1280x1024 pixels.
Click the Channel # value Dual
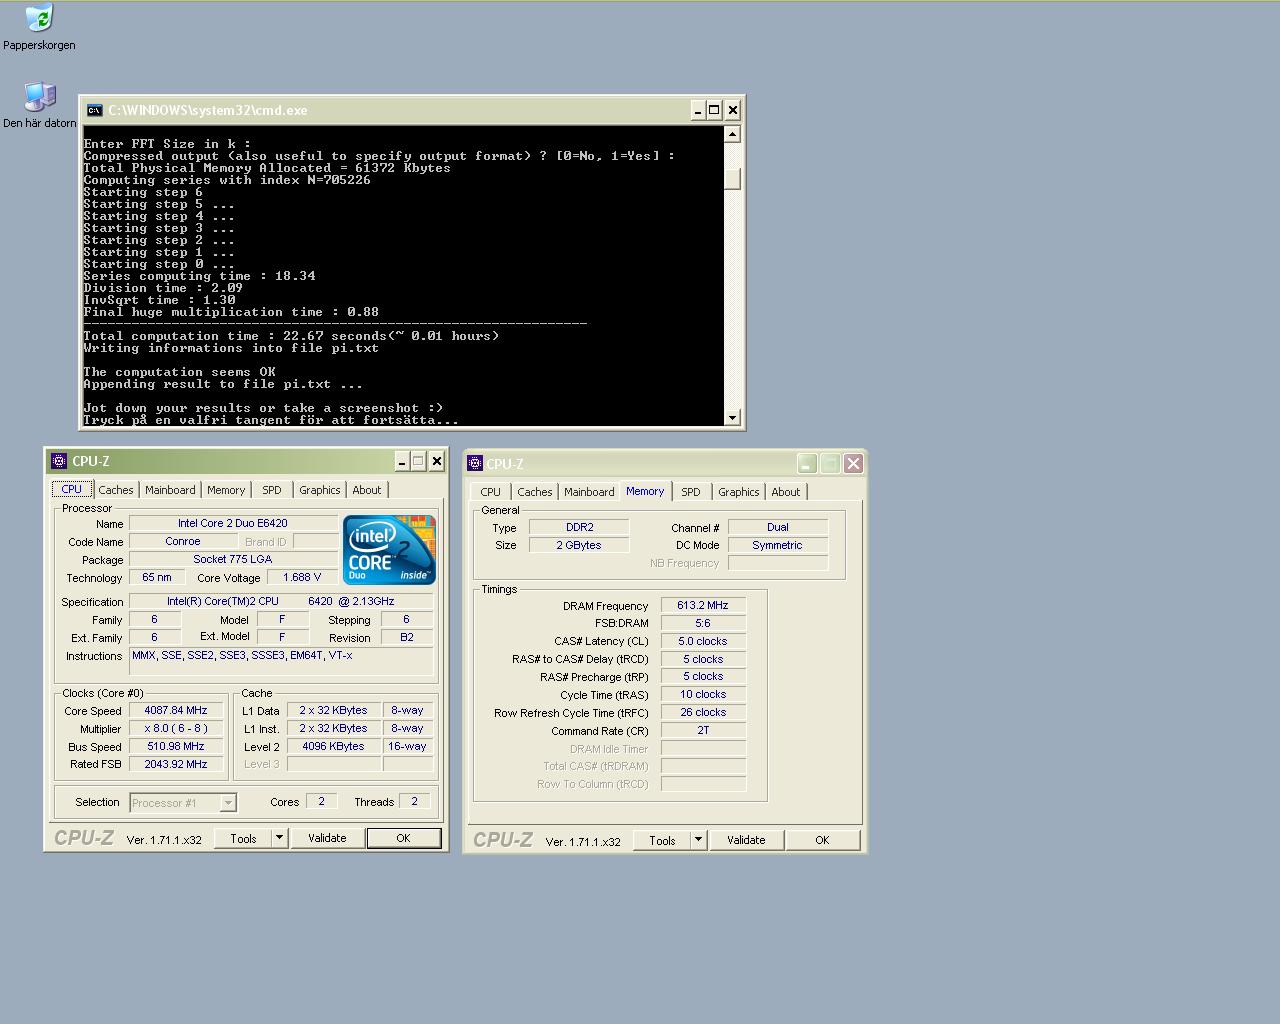[x=778, y=527]
